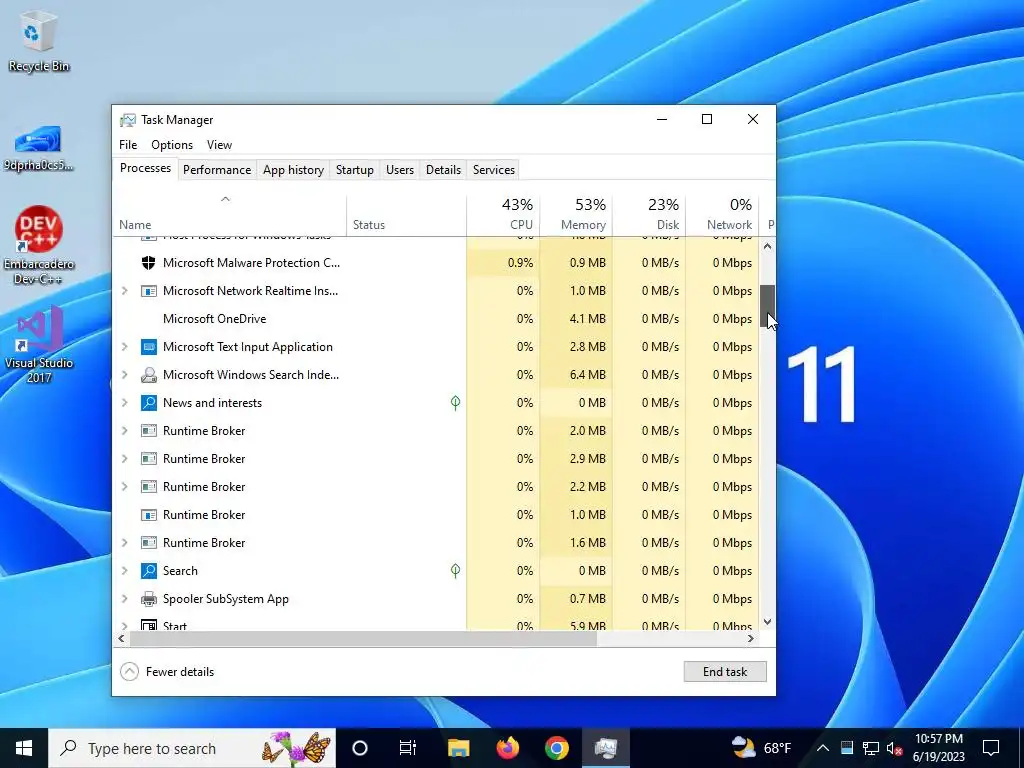Image resolution: width=1024 pixels, height=768 pixels.
Task: Open the File menu
Action: [128, 145]
